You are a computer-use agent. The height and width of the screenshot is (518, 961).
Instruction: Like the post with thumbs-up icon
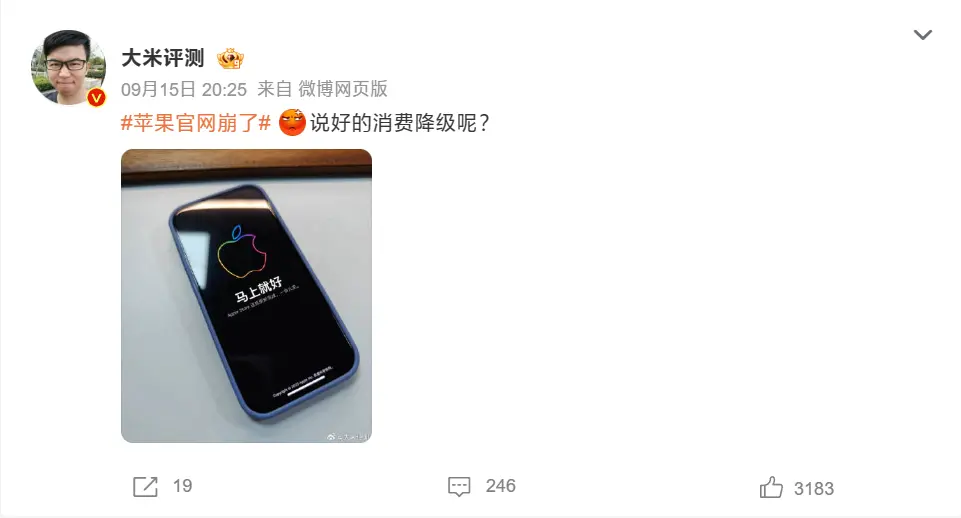tap(771, 487)
